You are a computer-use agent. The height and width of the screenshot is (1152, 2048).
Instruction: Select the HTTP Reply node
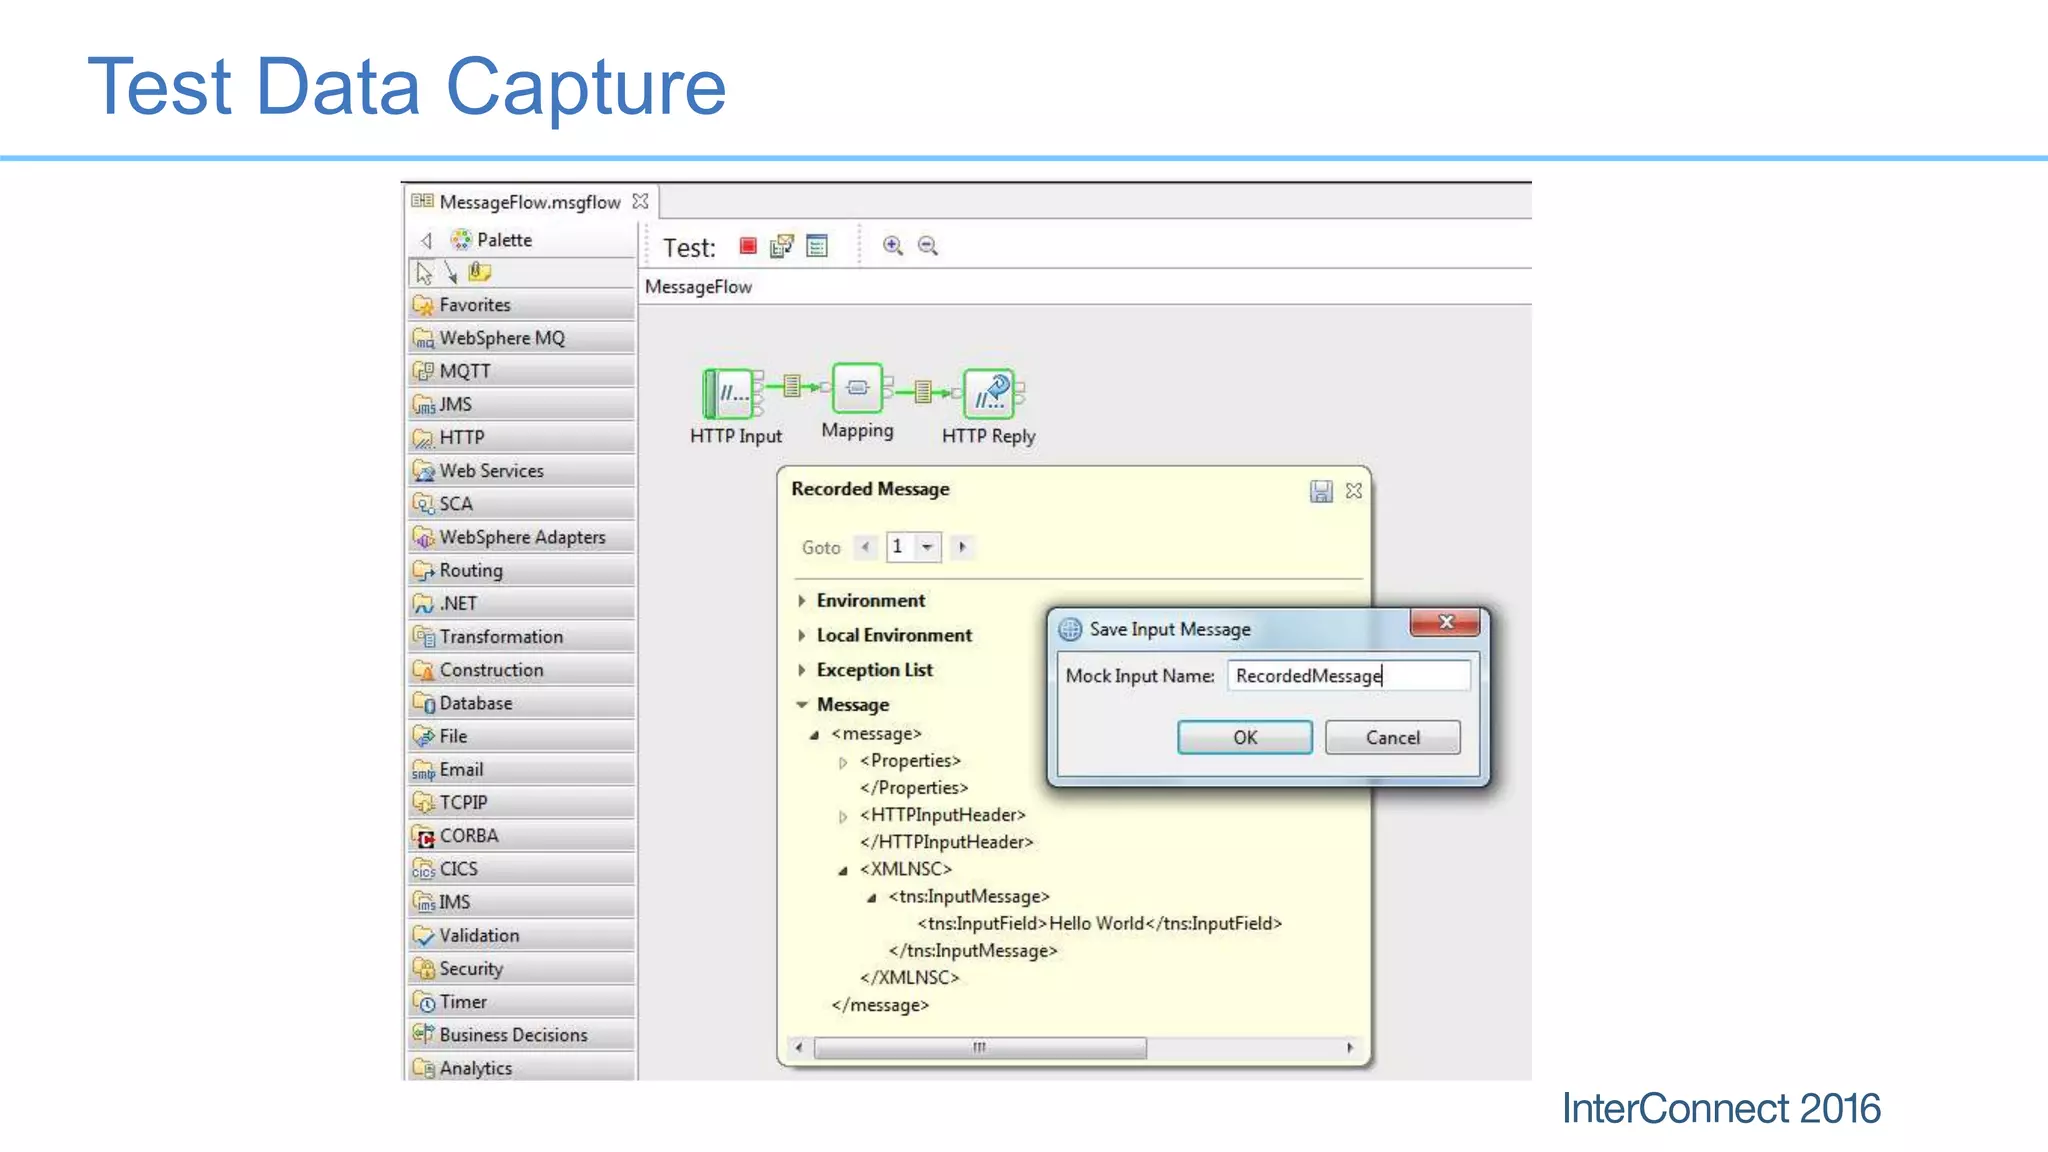point(989,394)
